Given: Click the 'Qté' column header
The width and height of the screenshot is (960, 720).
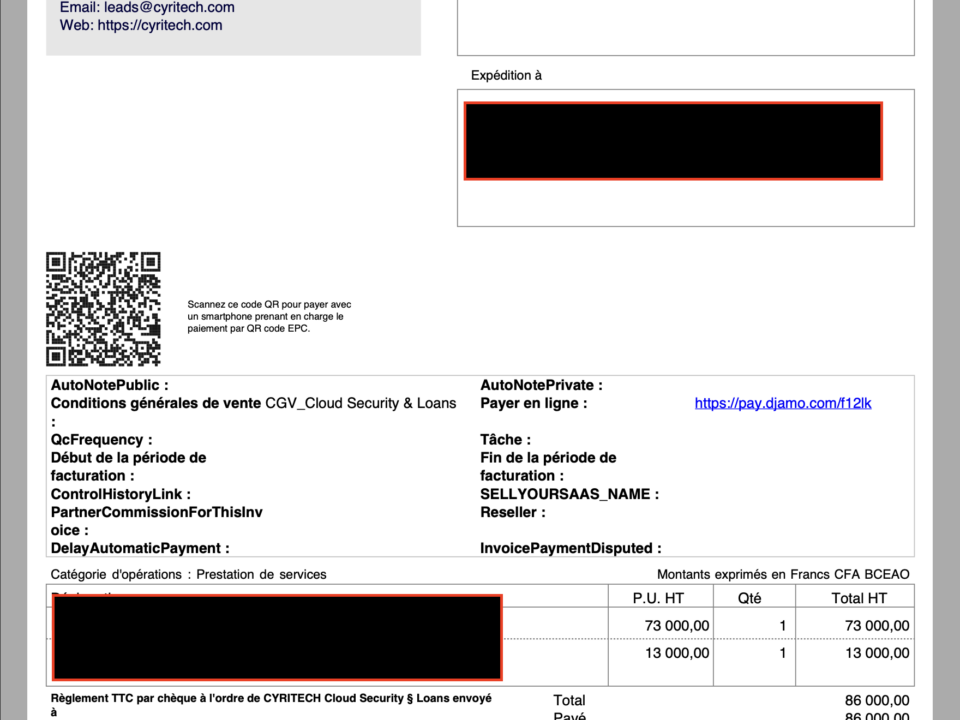Looking at the screenshot, I should point(749,598).
